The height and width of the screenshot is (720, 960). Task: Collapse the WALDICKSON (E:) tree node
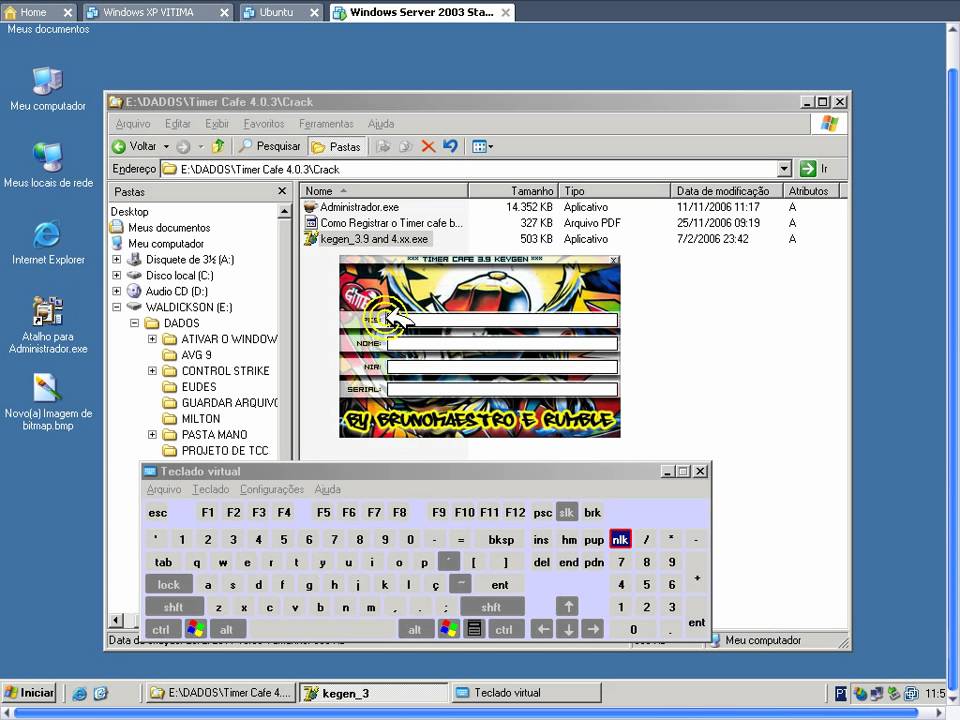coord(116,307)
